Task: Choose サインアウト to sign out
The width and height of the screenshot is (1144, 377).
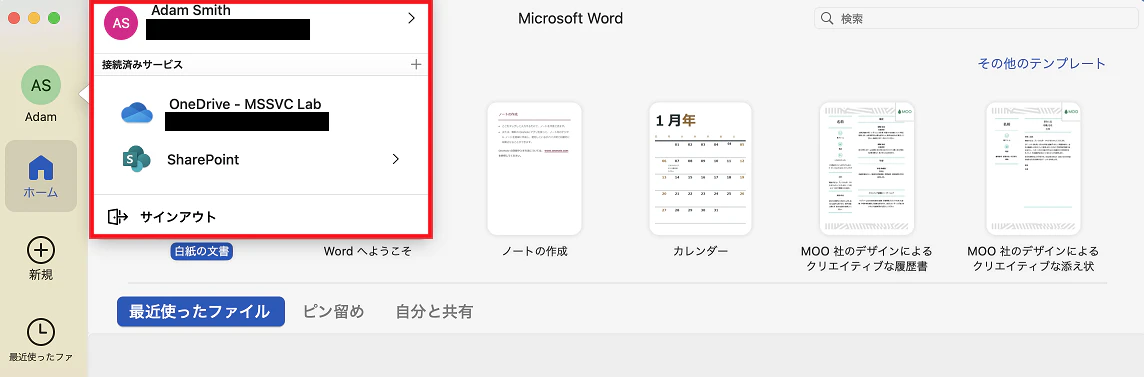Action: point(178,217)
